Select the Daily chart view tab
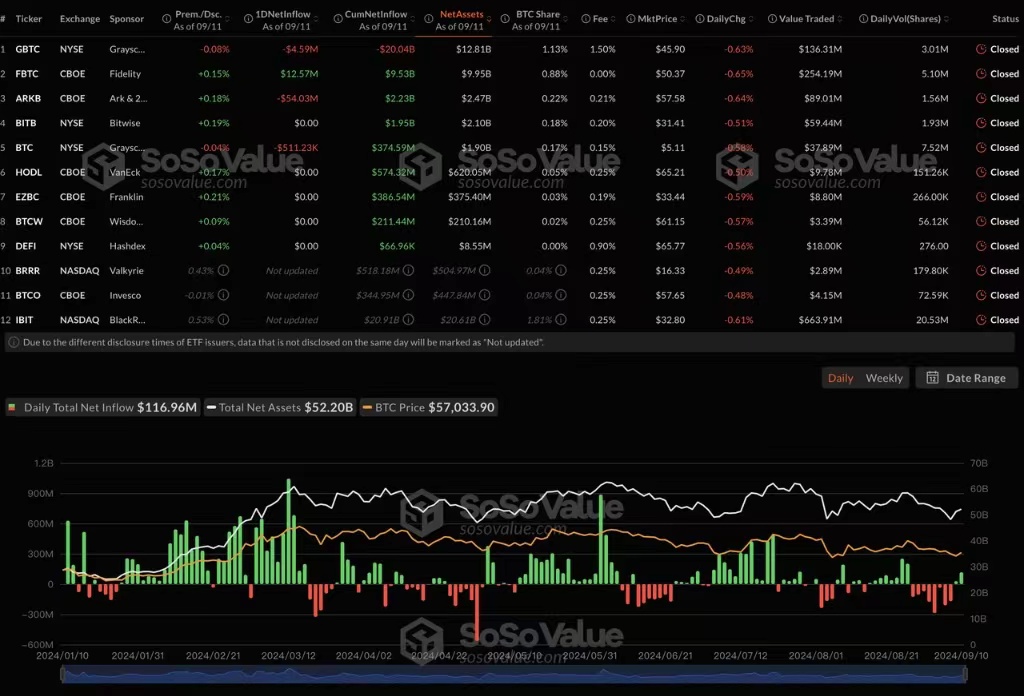This screenshot has height=696, width=1024. tap(840, 378)
